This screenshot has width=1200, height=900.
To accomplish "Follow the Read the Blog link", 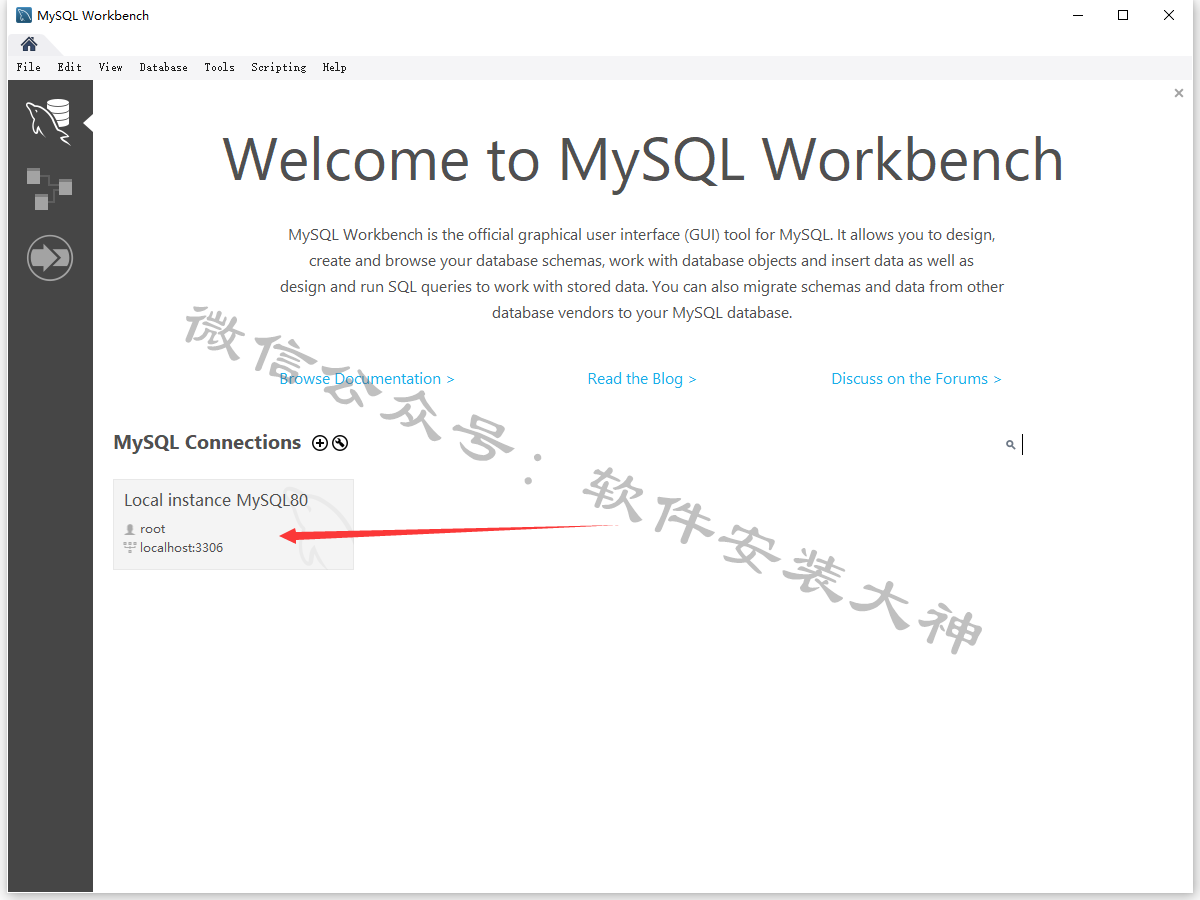I will pyautogui.click(x=642, y=379).
